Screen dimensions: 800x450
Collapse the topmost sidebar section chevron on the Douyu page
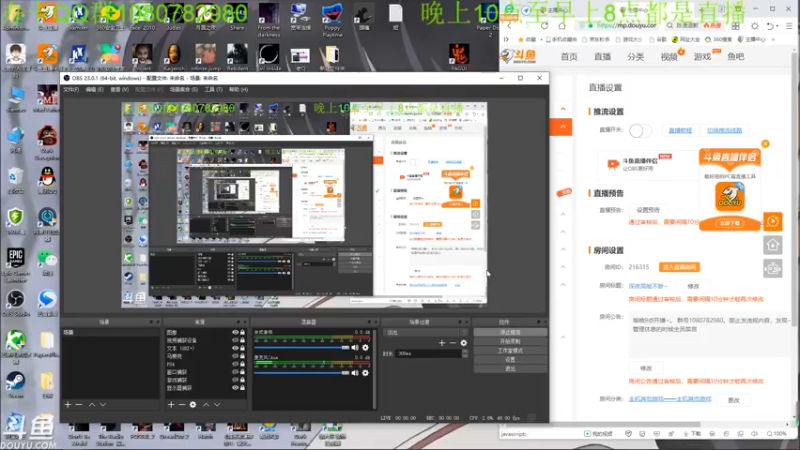(563, 109)
